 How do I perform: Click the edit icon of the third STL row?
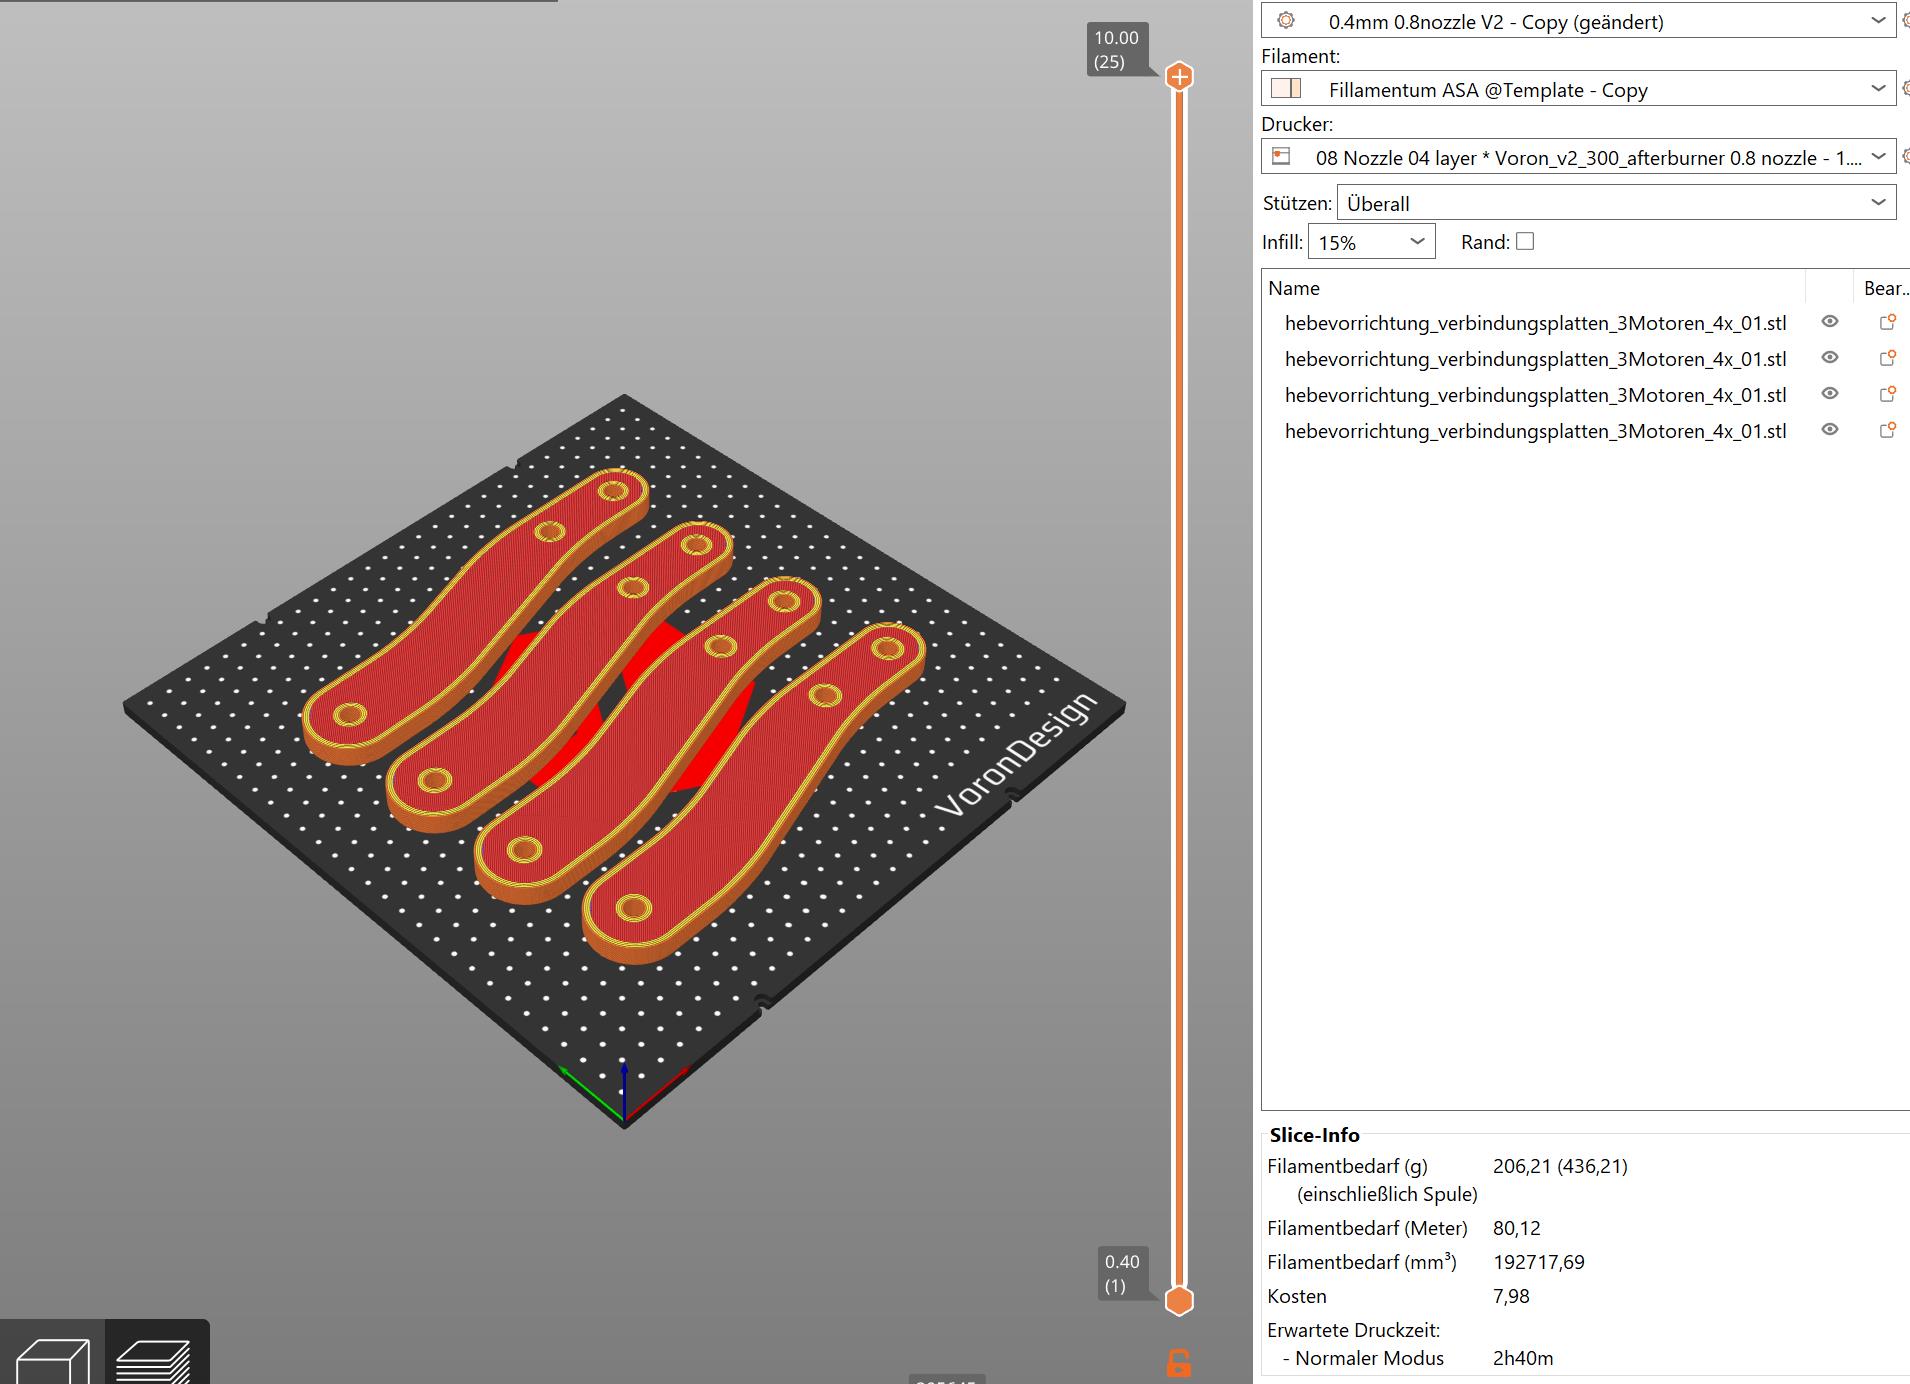click(x=1887, y=394)
